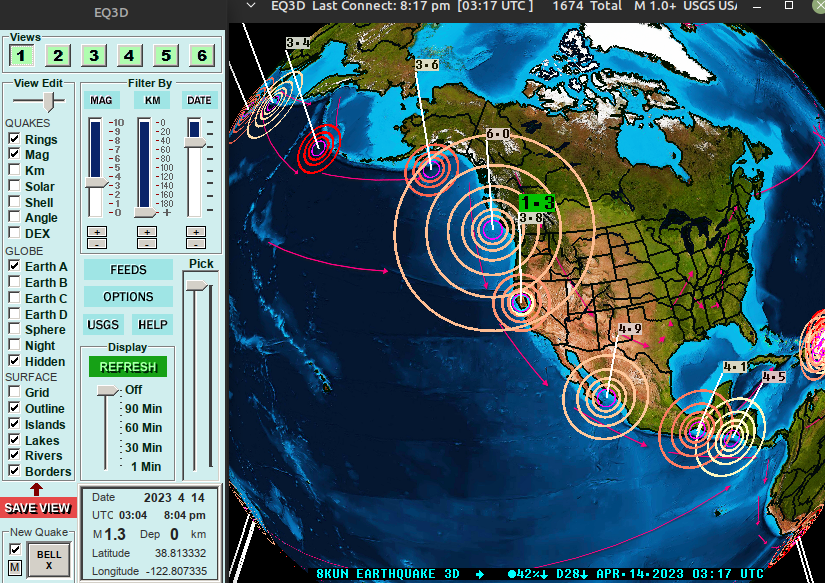Switch to view 2
Viewport: 825px width, 583px height.
click(x=58, y=56)
